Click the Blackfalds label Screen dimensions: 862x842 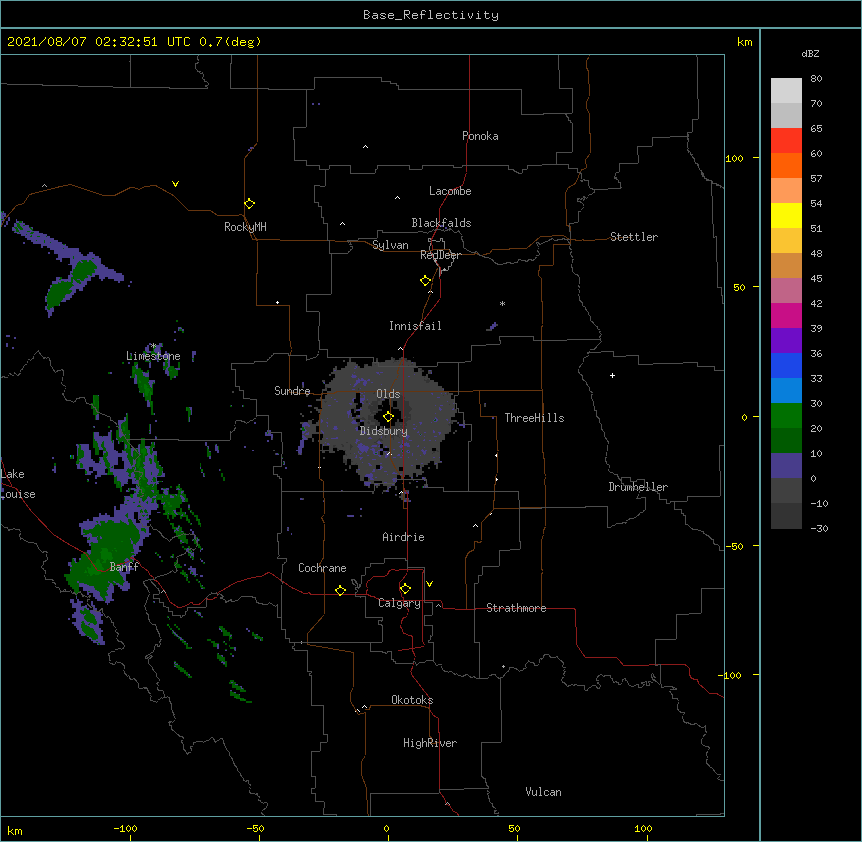tap(441, 223)
